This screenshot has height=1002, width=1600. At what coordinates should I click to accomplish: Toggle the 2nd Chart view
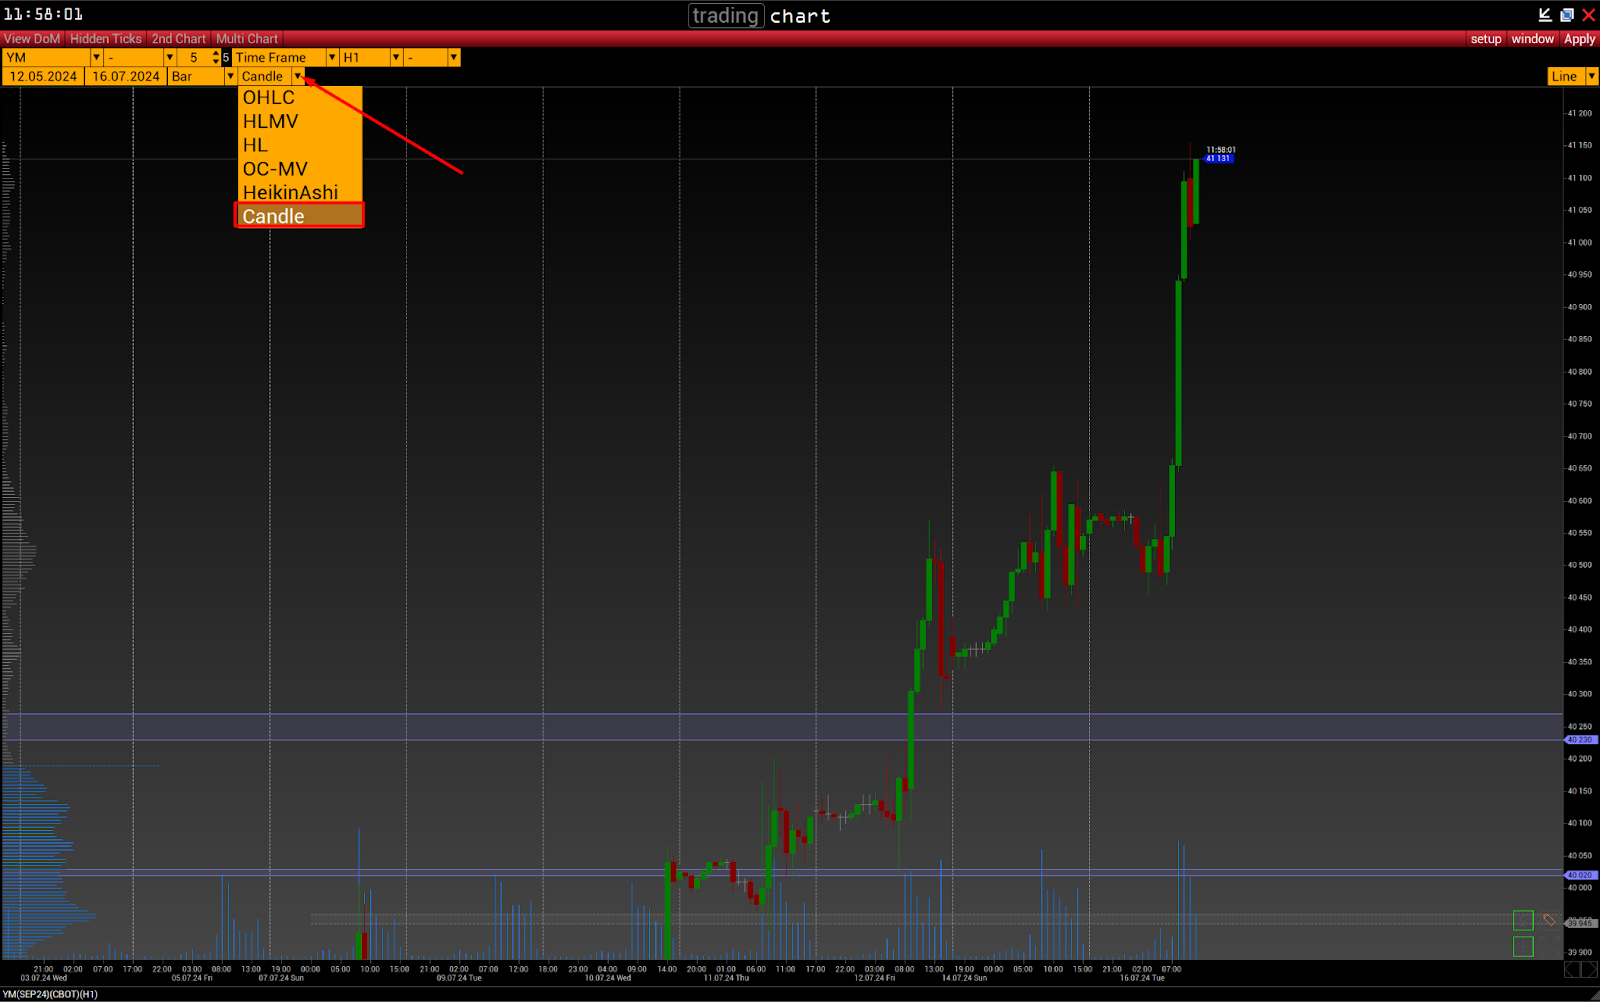pyautogui.click(x=178, y=39)
